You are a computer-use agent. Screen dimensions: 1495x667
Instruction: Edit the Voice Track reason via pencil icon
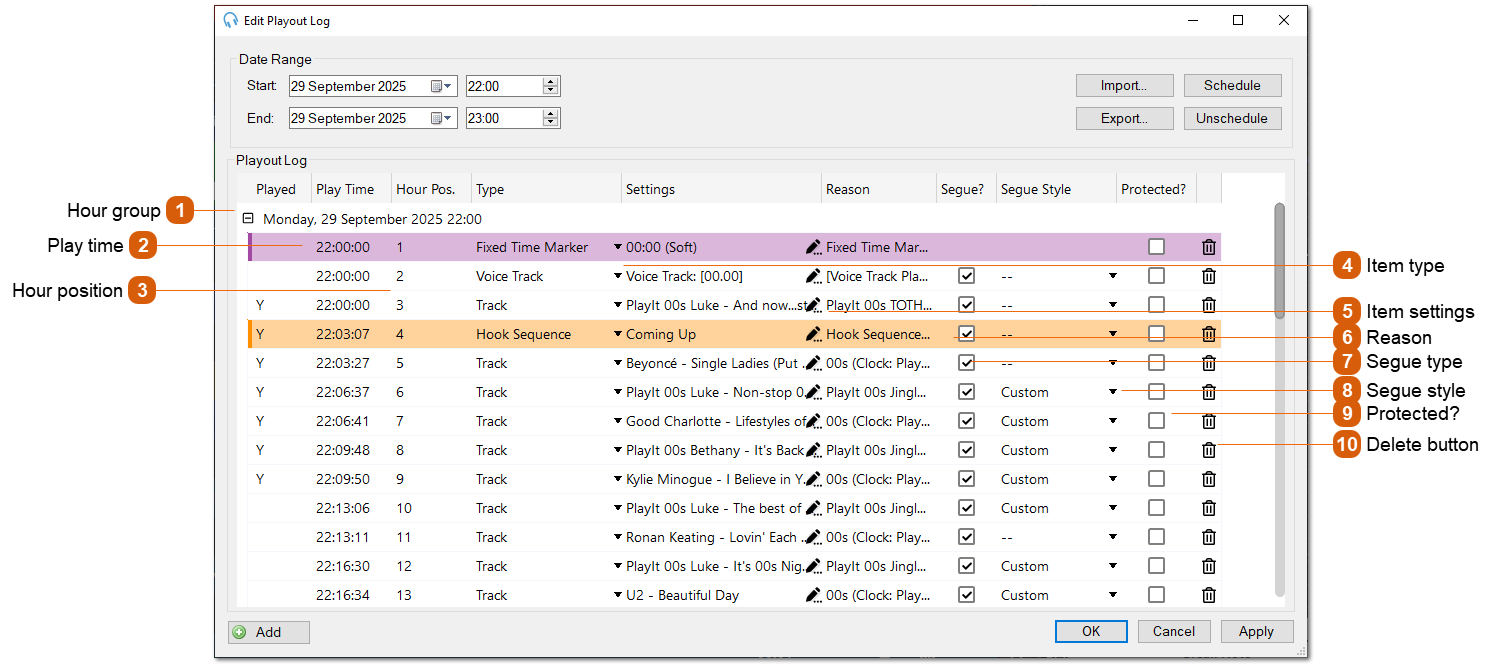coord(814,275)
